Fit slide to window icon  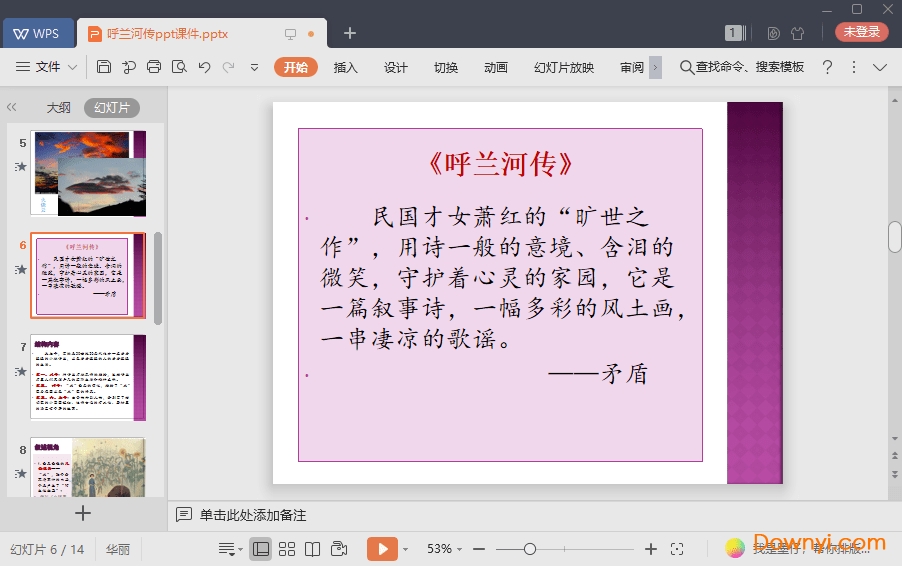click(677, 549)
